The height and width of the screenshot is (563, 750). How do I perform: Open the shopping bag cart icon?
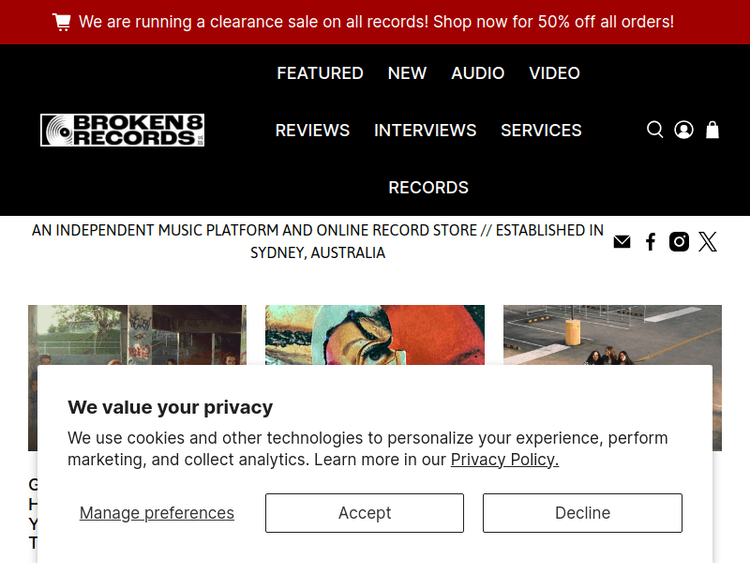pyautogui.click(x=712, y=130)
